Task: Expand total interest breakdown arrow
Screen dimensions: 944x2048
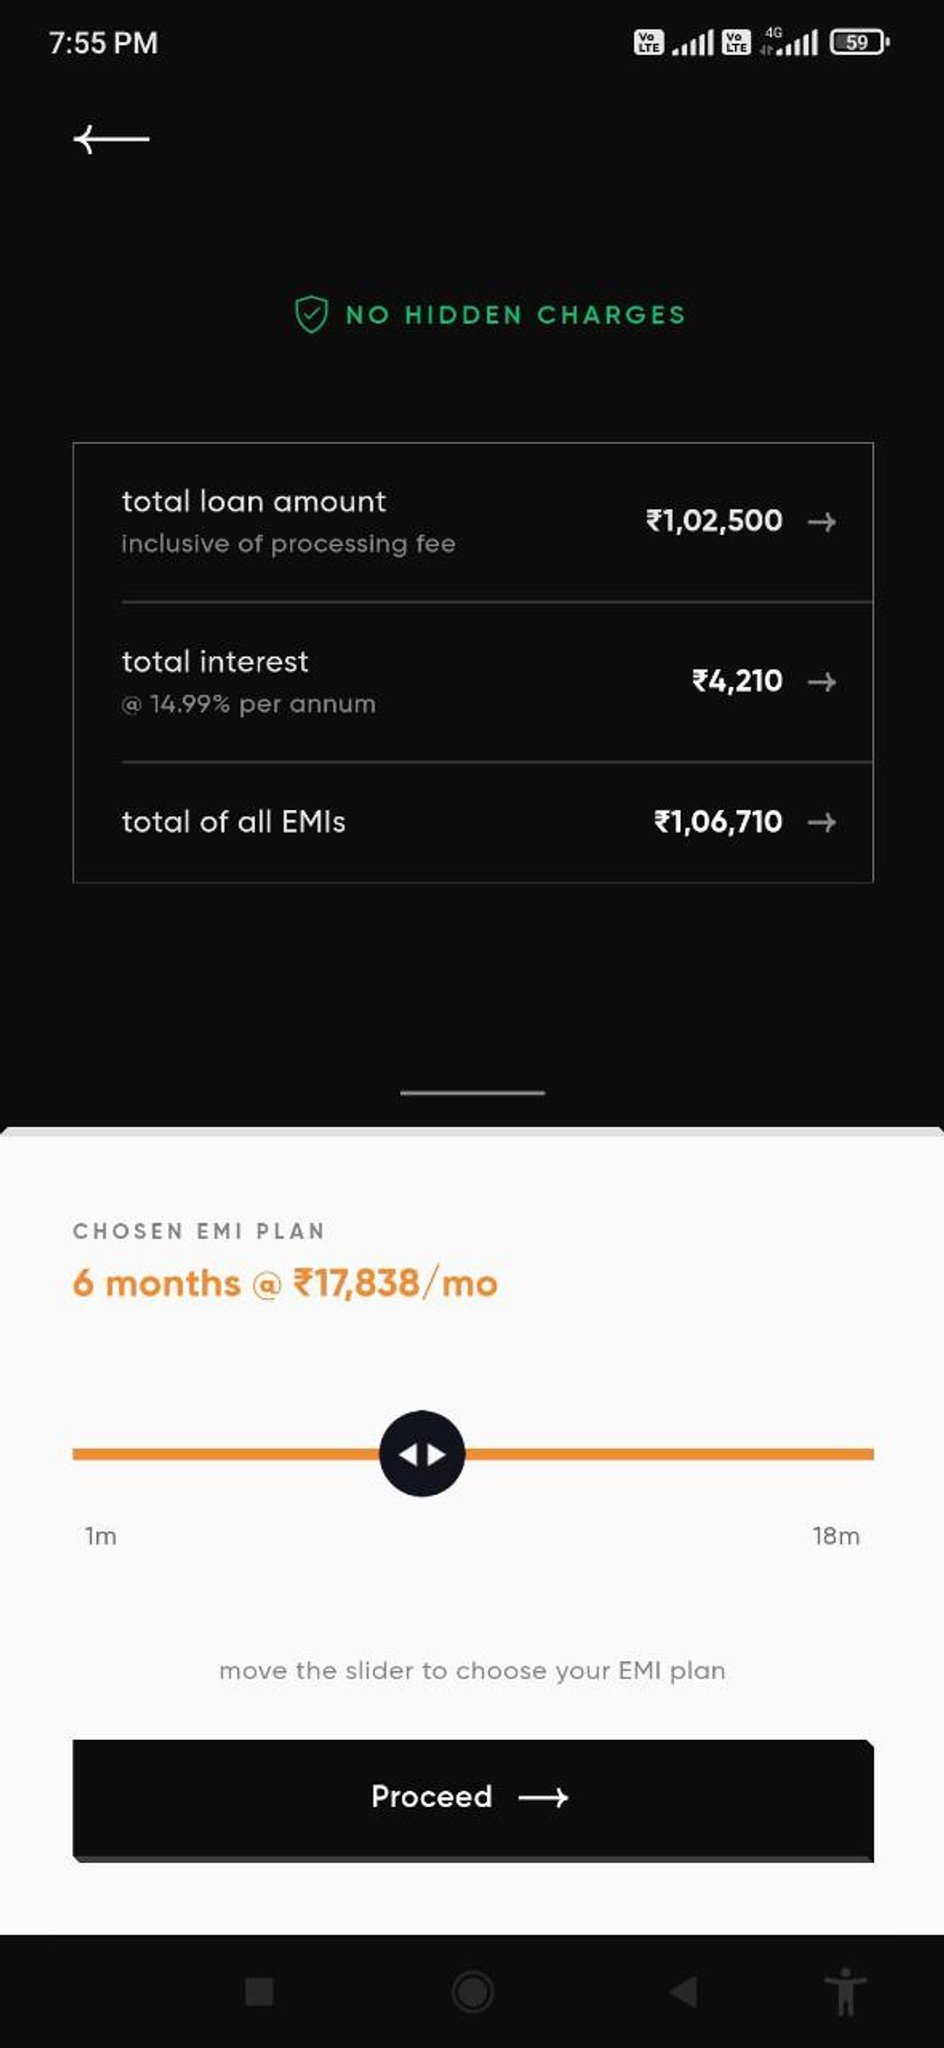Action: (x=821, y=682)
